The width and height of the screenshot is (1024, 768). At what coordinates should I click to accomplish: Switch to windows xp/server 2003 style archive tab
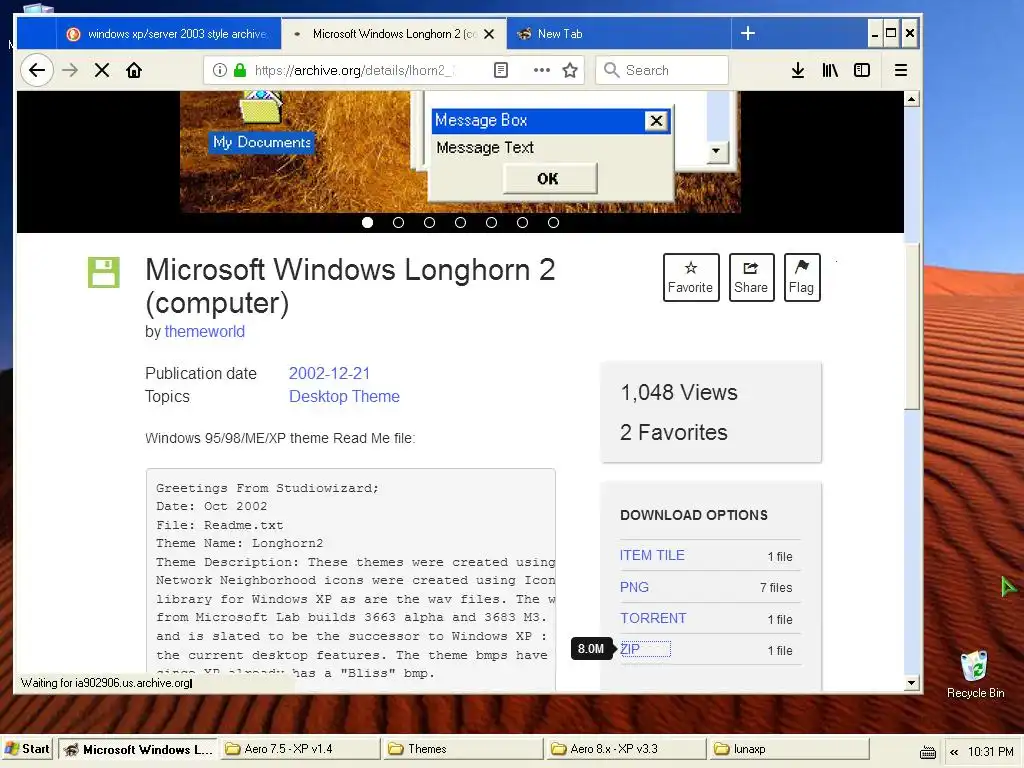point(168,33)
